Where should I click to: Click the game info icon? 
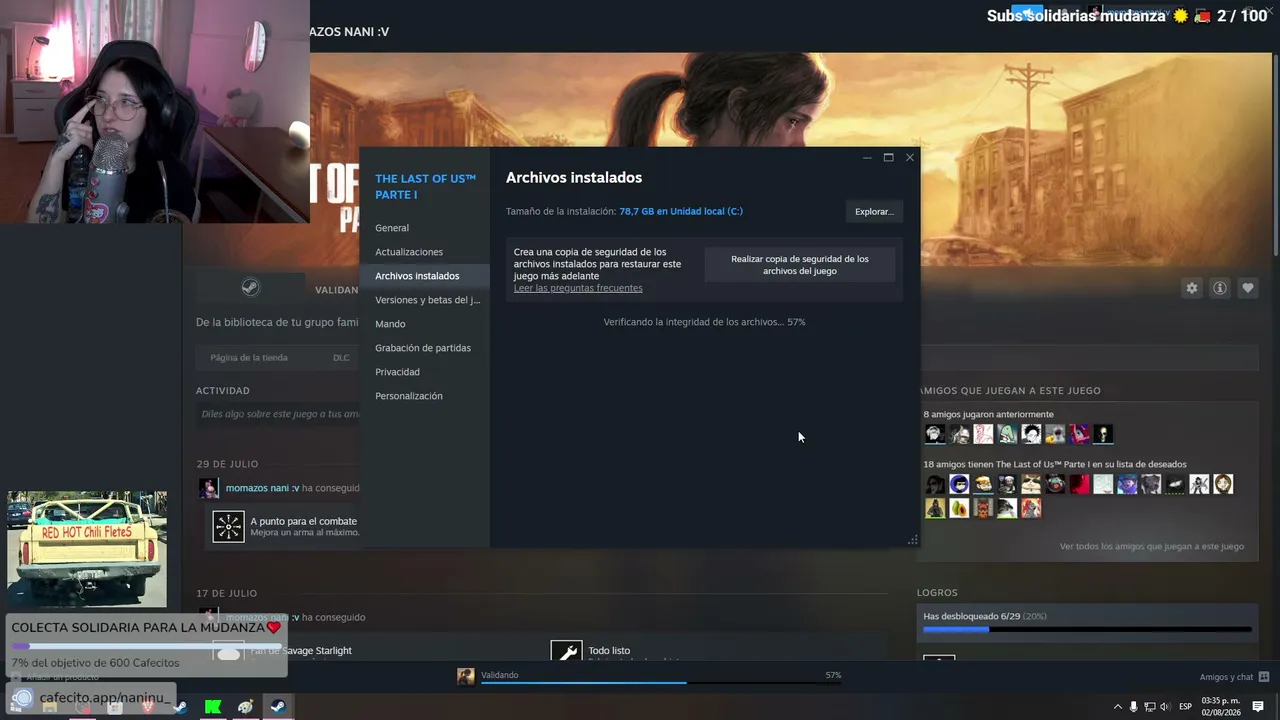click(x=1220, y=288)
